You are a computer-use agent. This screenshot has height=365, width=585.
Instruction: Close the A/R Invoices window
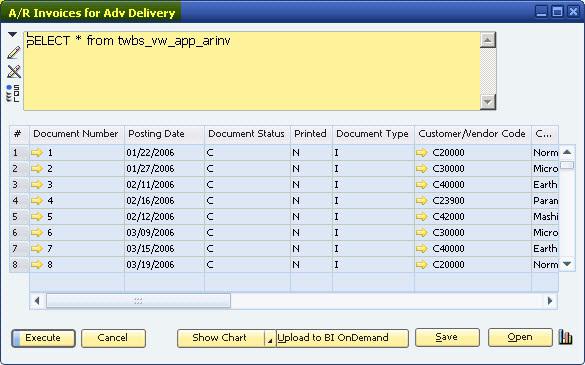click(573, 12)
